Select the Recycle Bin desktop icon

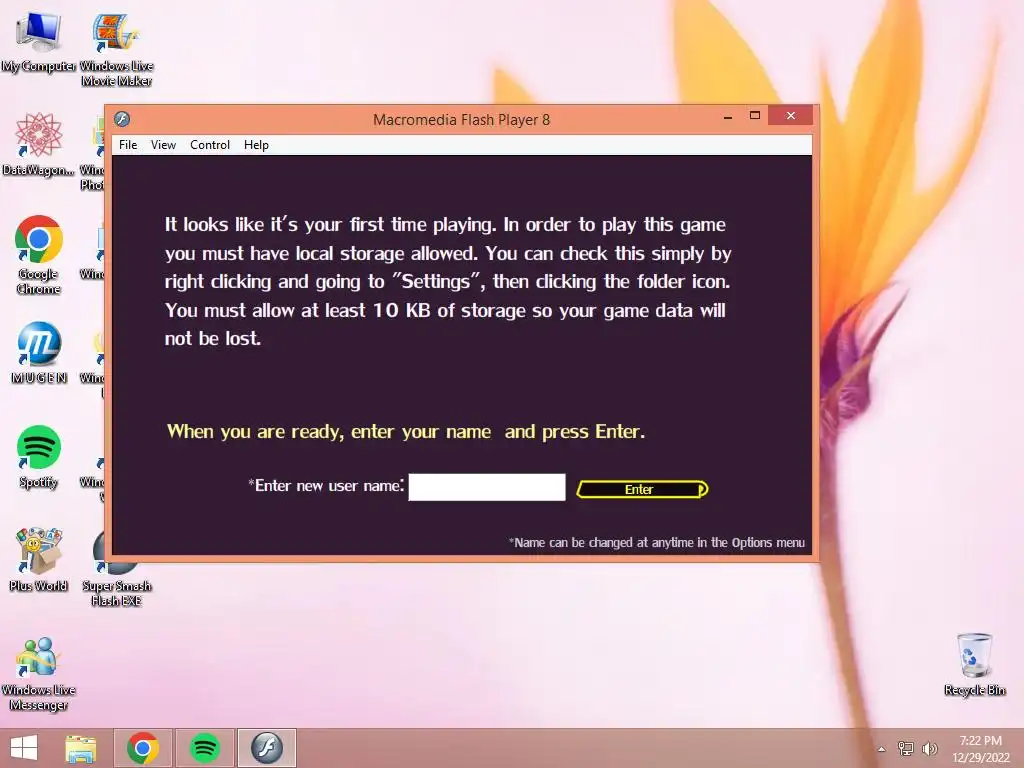(x=974, y=665)
